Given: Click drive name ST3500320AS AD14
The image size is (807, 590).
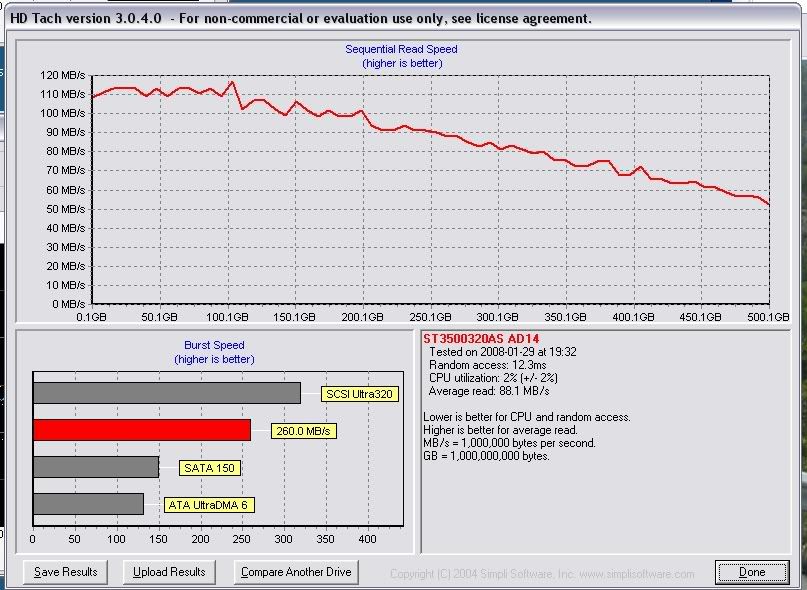Looking at the screenshot, I should pos(481,339).
